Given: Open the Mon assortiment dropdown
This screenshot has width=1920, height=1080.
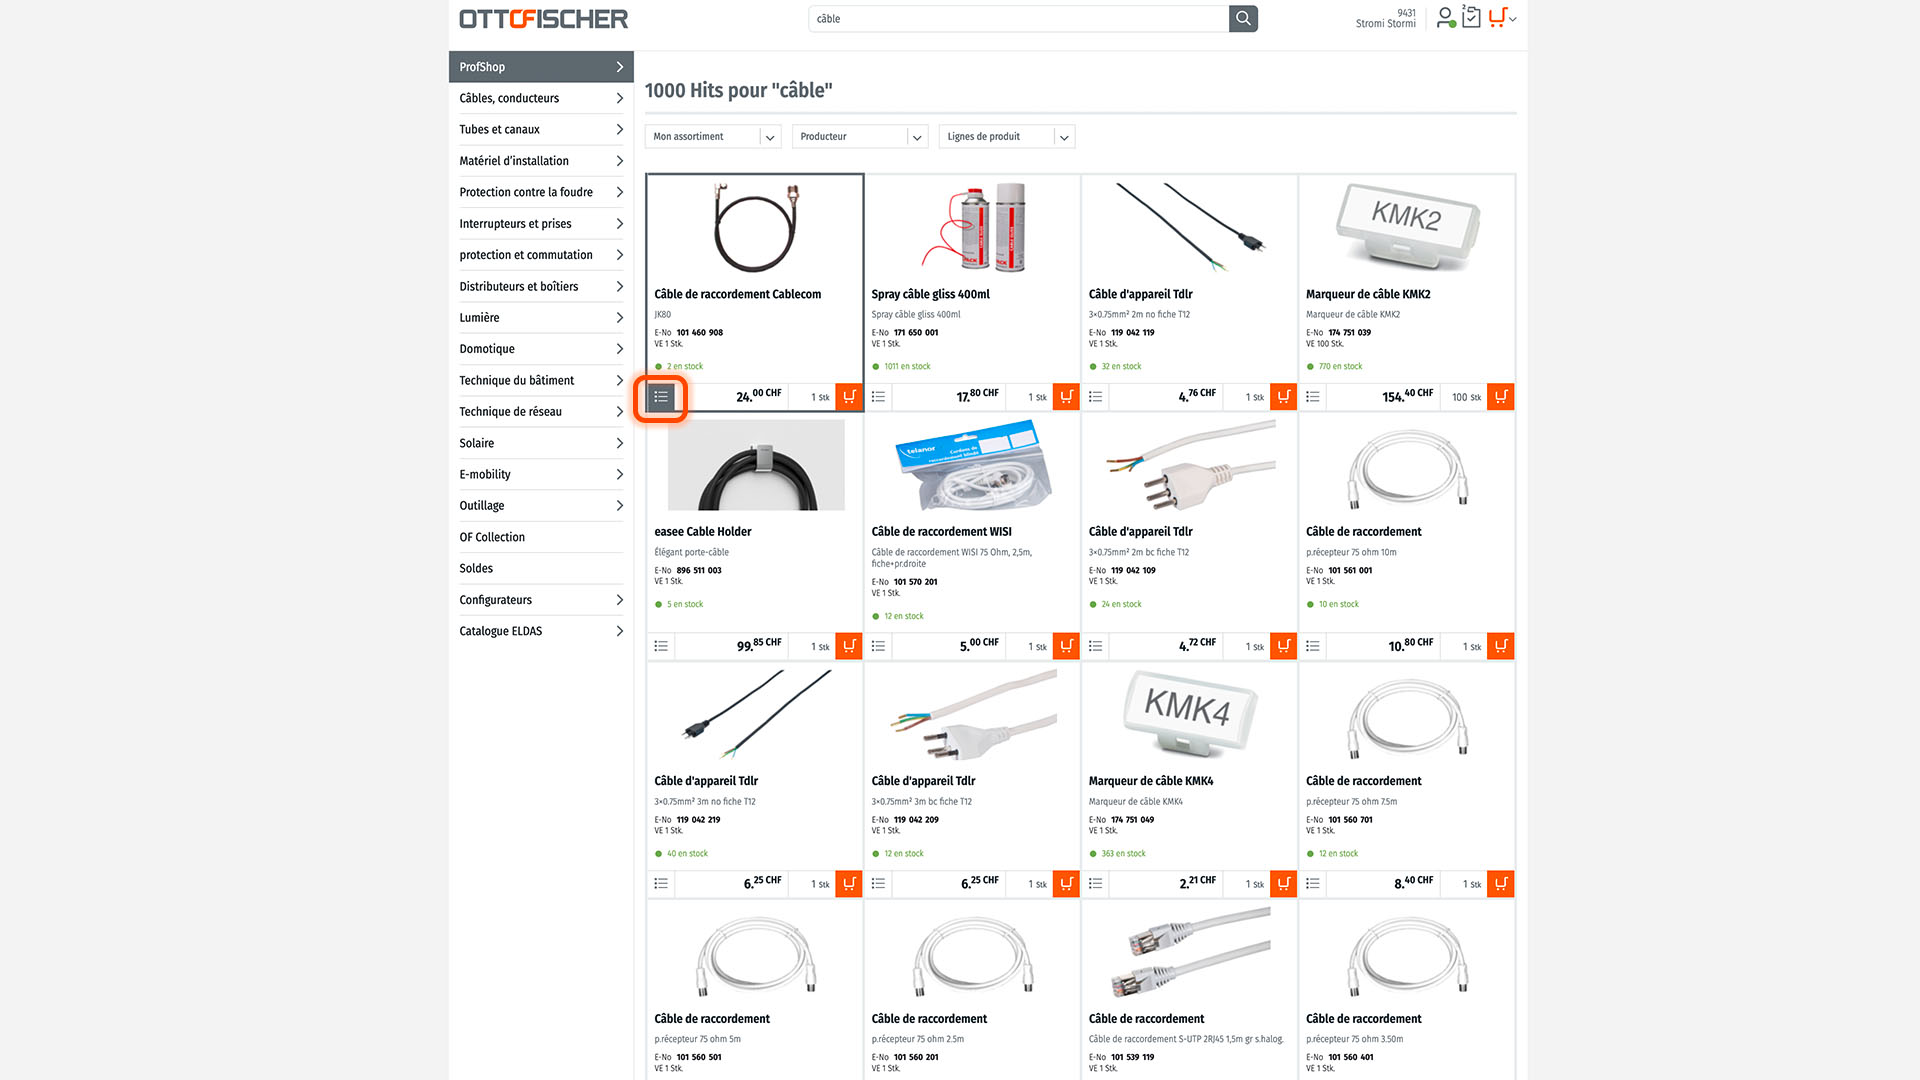Looking at the screenshot, I should (713, 137).
